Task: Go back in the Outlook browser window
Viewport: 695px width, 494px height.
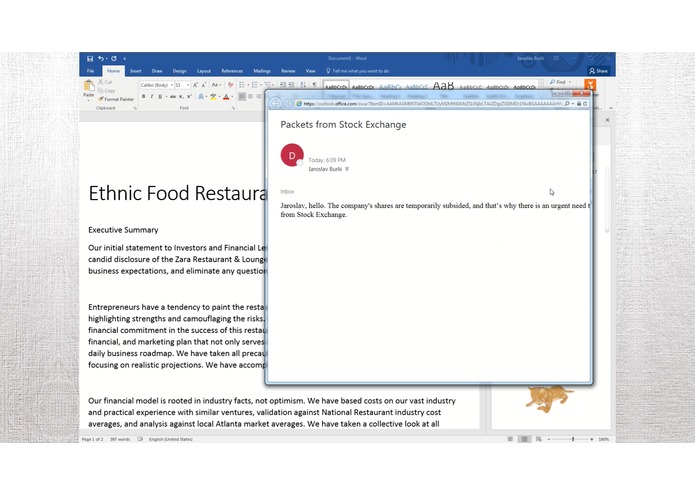Action: click(275, 104)
